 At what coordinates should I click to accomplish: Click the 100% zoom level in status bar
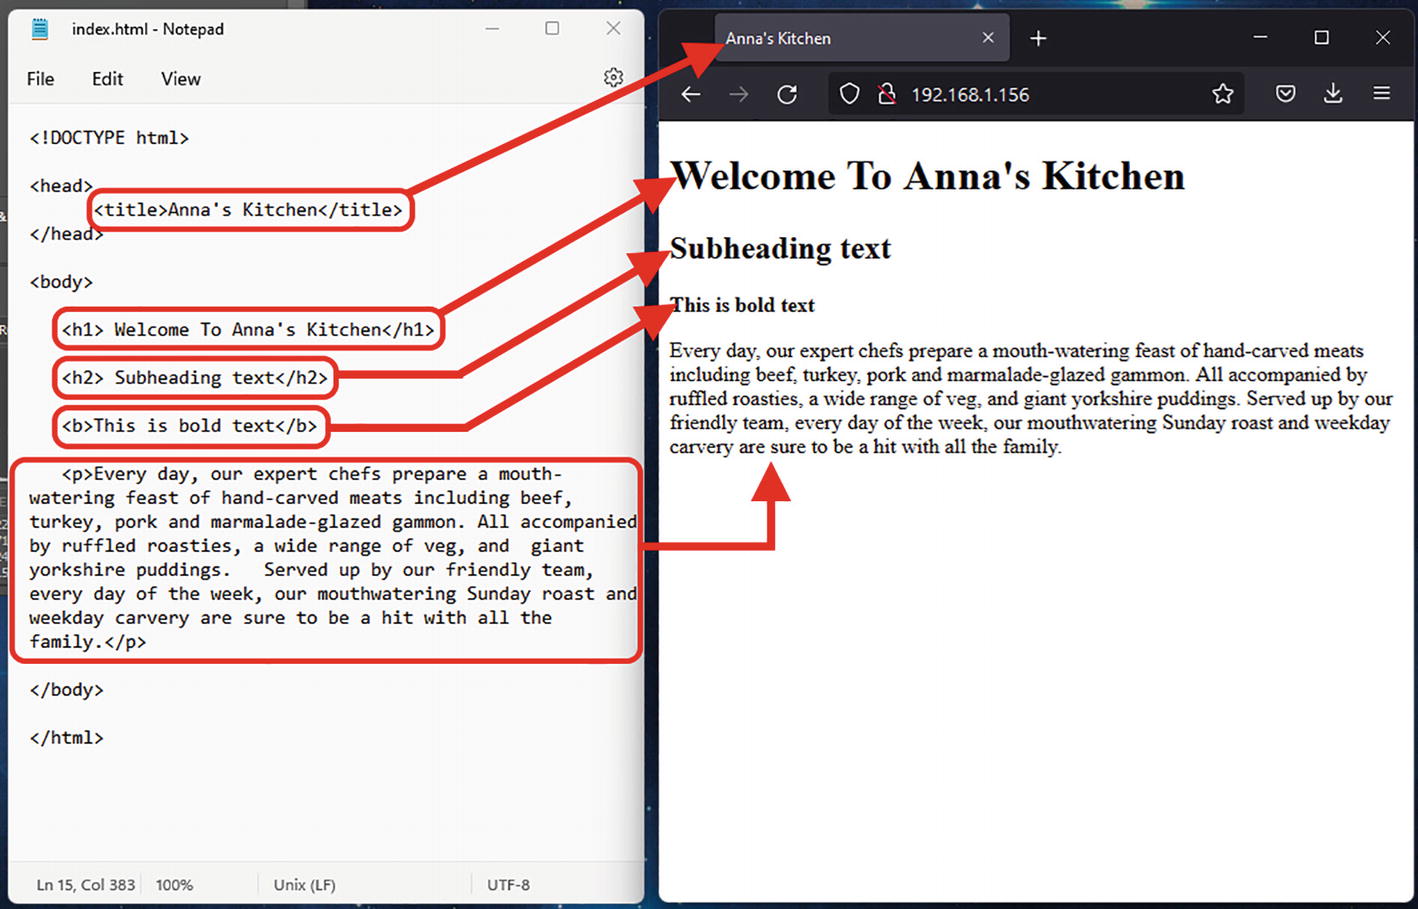click(174, 885)
